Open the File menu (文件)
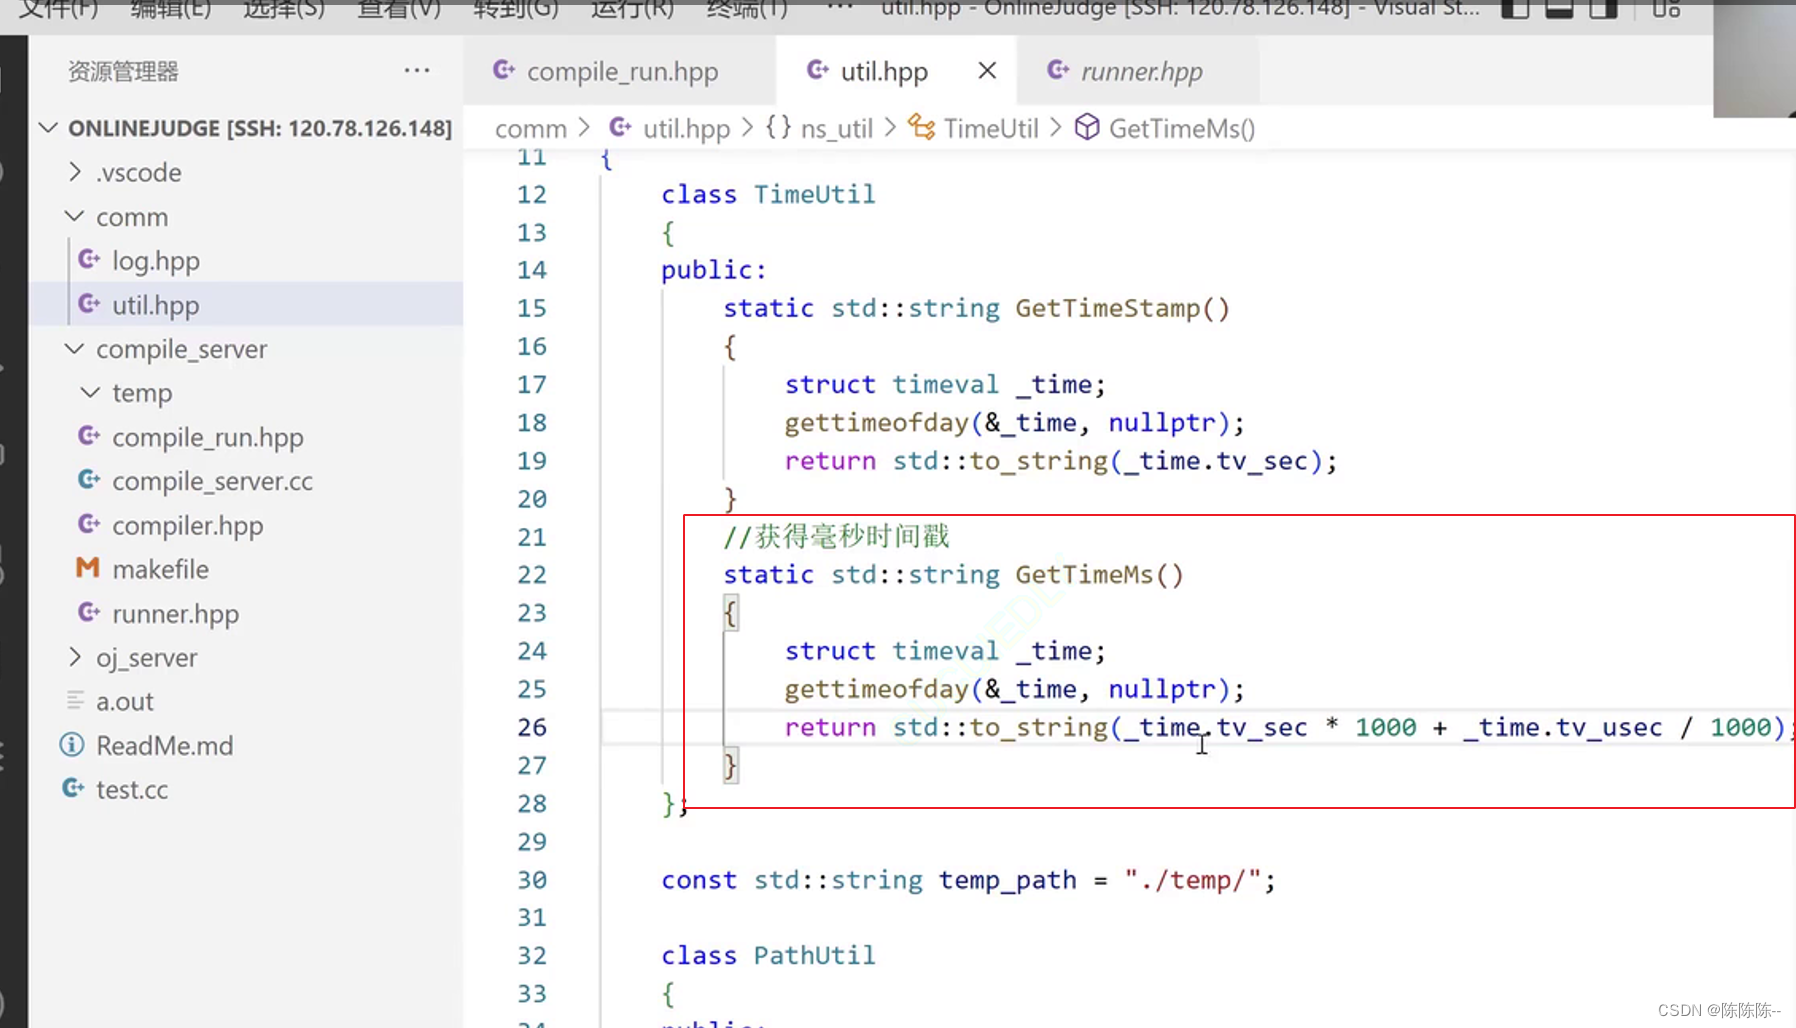Image resolution: width=1796 pixels, height=1028 pixels. click(58, 9)
